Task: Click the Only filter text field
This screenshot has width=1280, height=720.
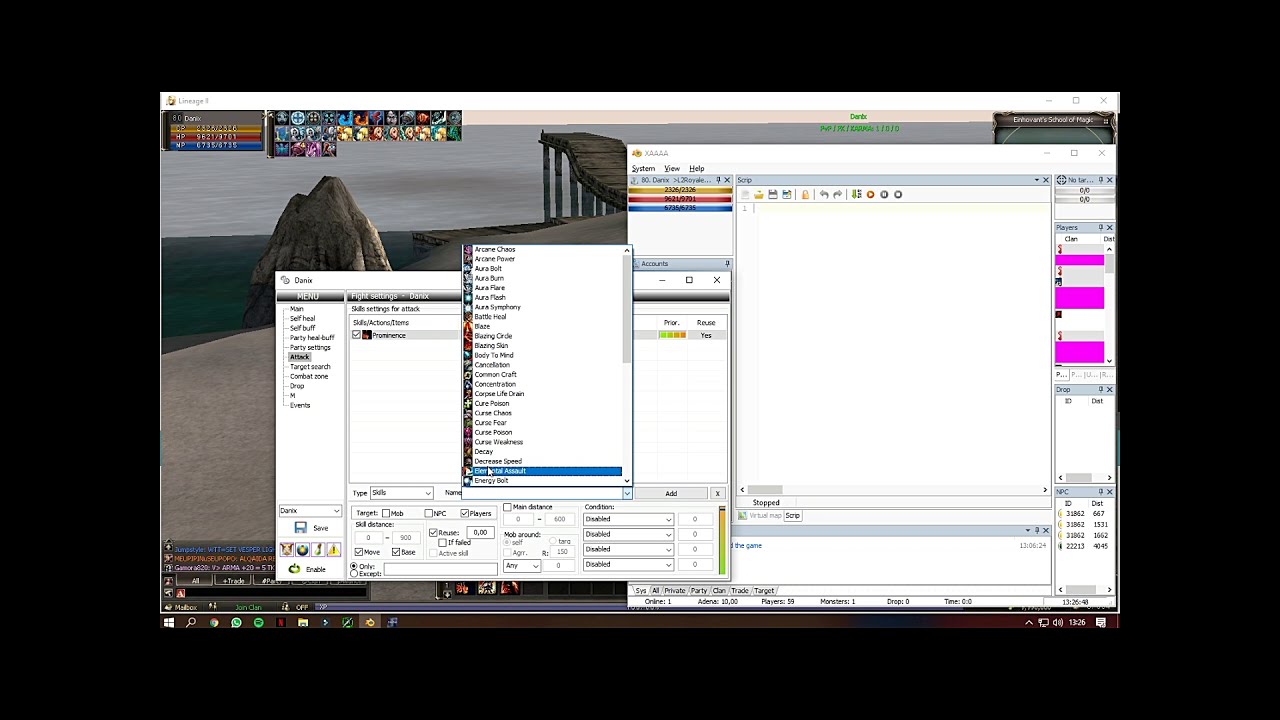Action: 439,569
